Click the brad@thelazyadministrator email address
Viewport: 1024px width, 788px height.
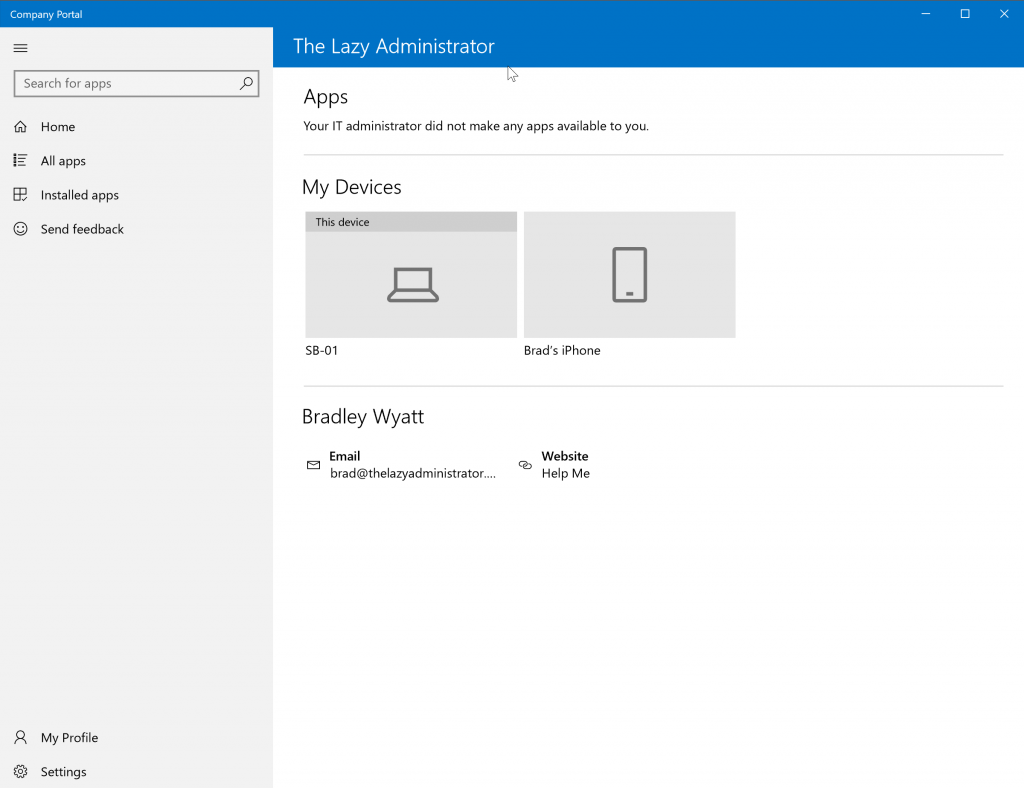[413, 473]
